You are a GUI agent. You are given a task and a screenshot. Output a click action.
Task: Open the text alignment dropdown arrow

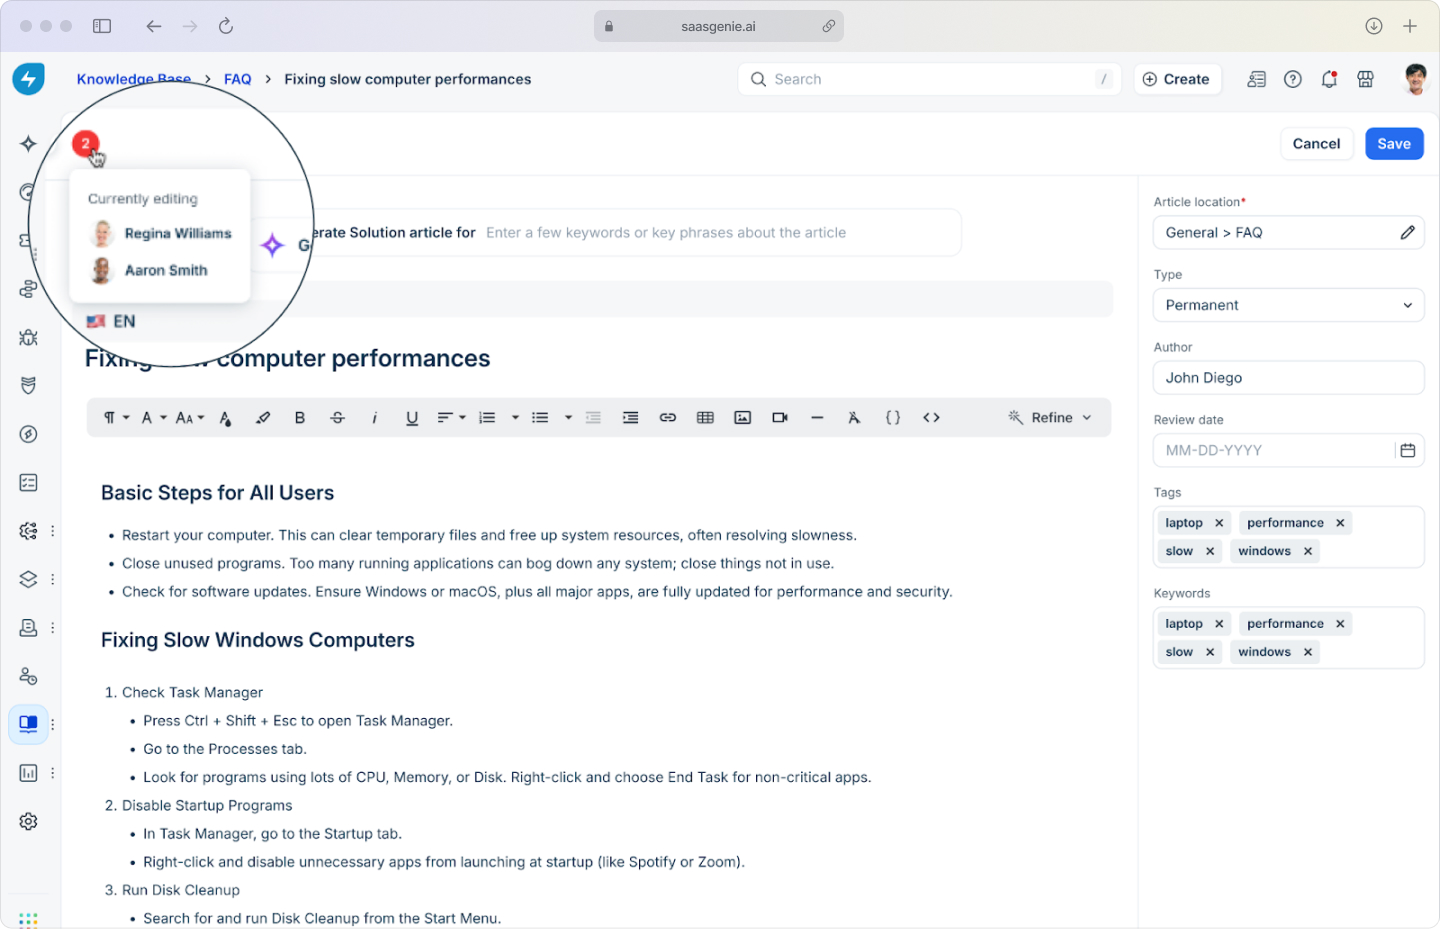click(460, 417)
